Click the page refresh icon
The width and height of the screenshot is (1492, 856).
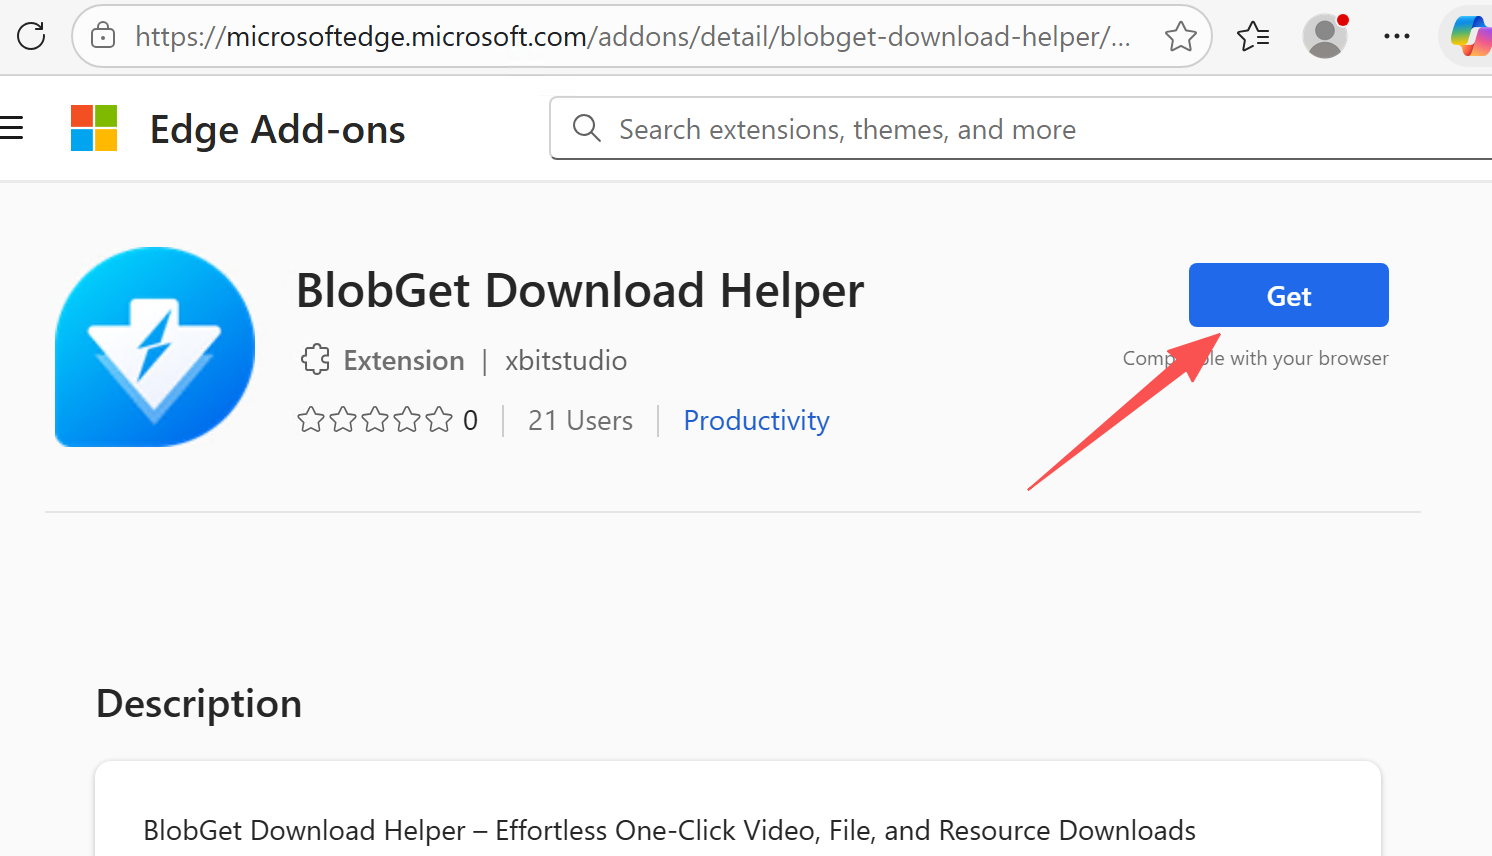click(30, 36)
